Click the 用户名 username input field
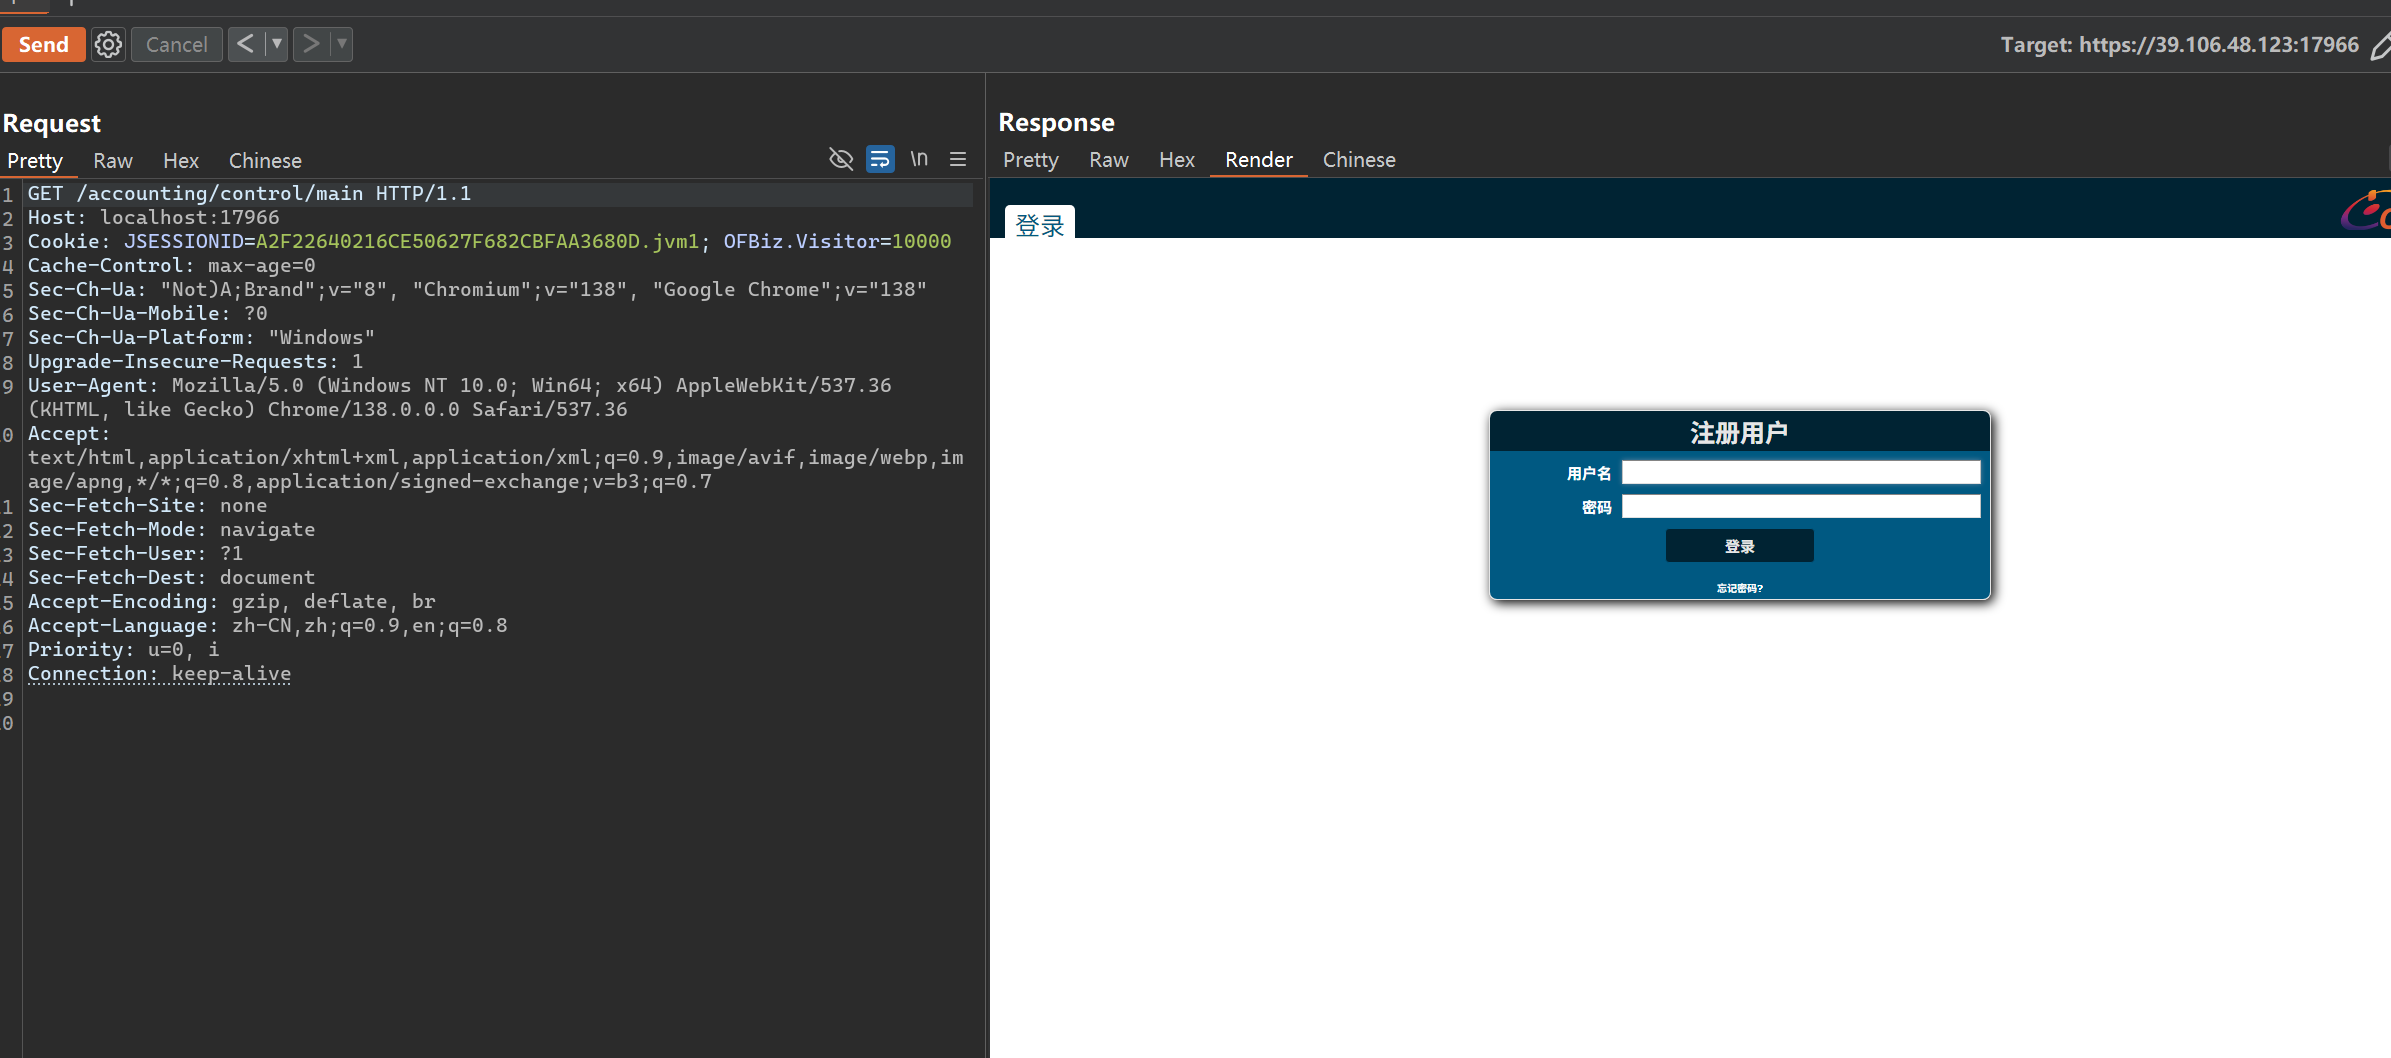Image resolution: width=2391 pixels, height=1058 pixels. [1800, 473]
